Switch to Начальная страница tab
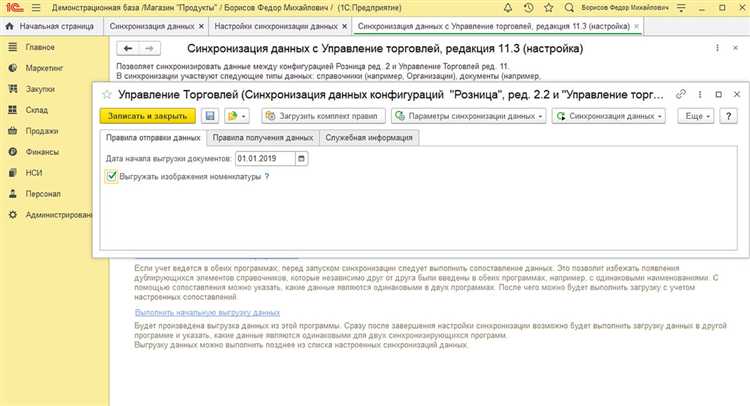This screenshot has width=750, height=406. [x=51, y=26]
